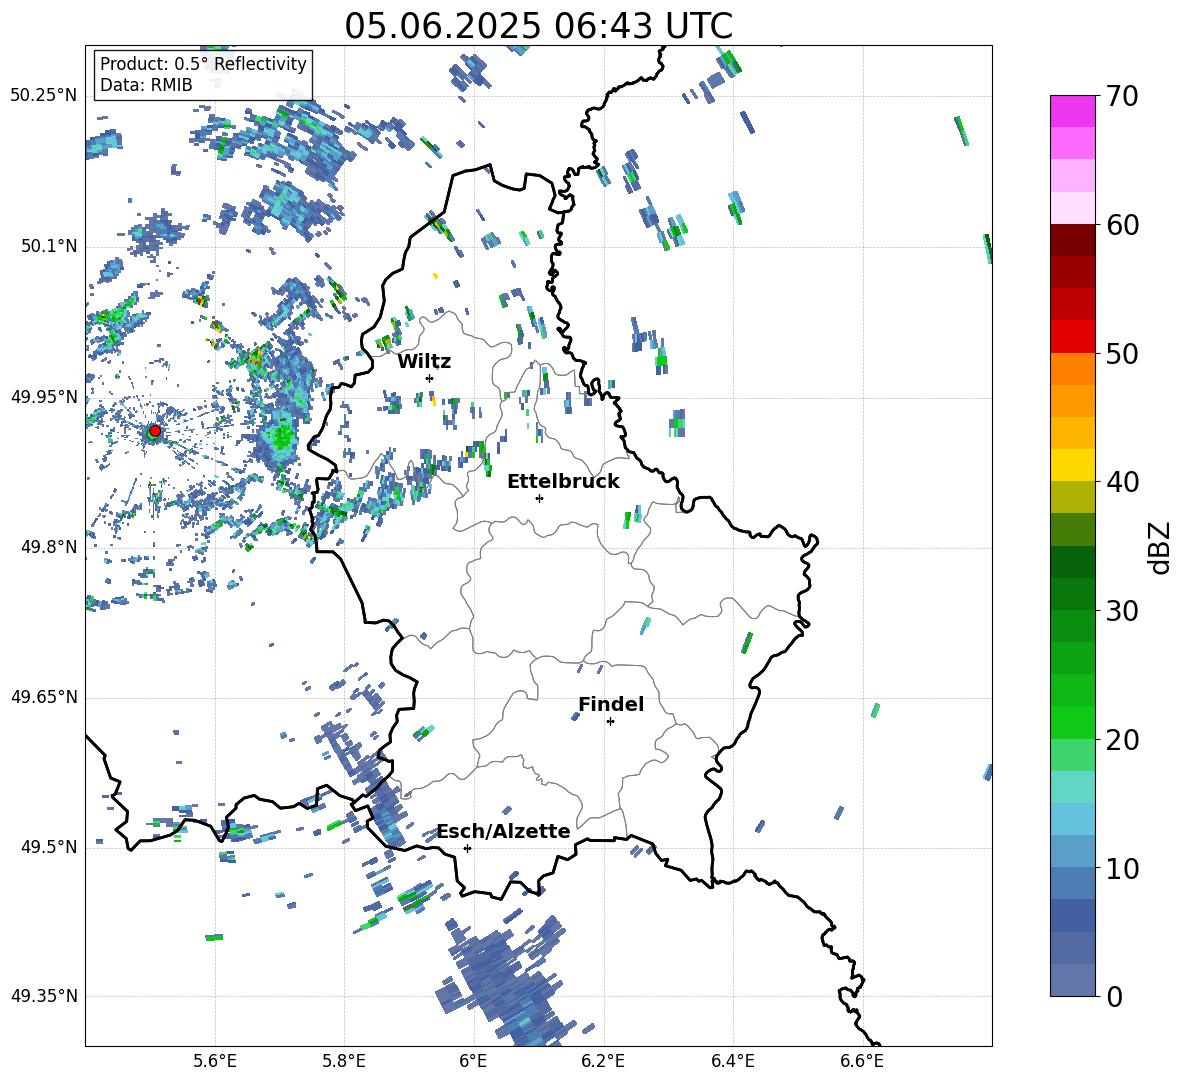Click the 6°E longitude label

tap(473, 1061)
